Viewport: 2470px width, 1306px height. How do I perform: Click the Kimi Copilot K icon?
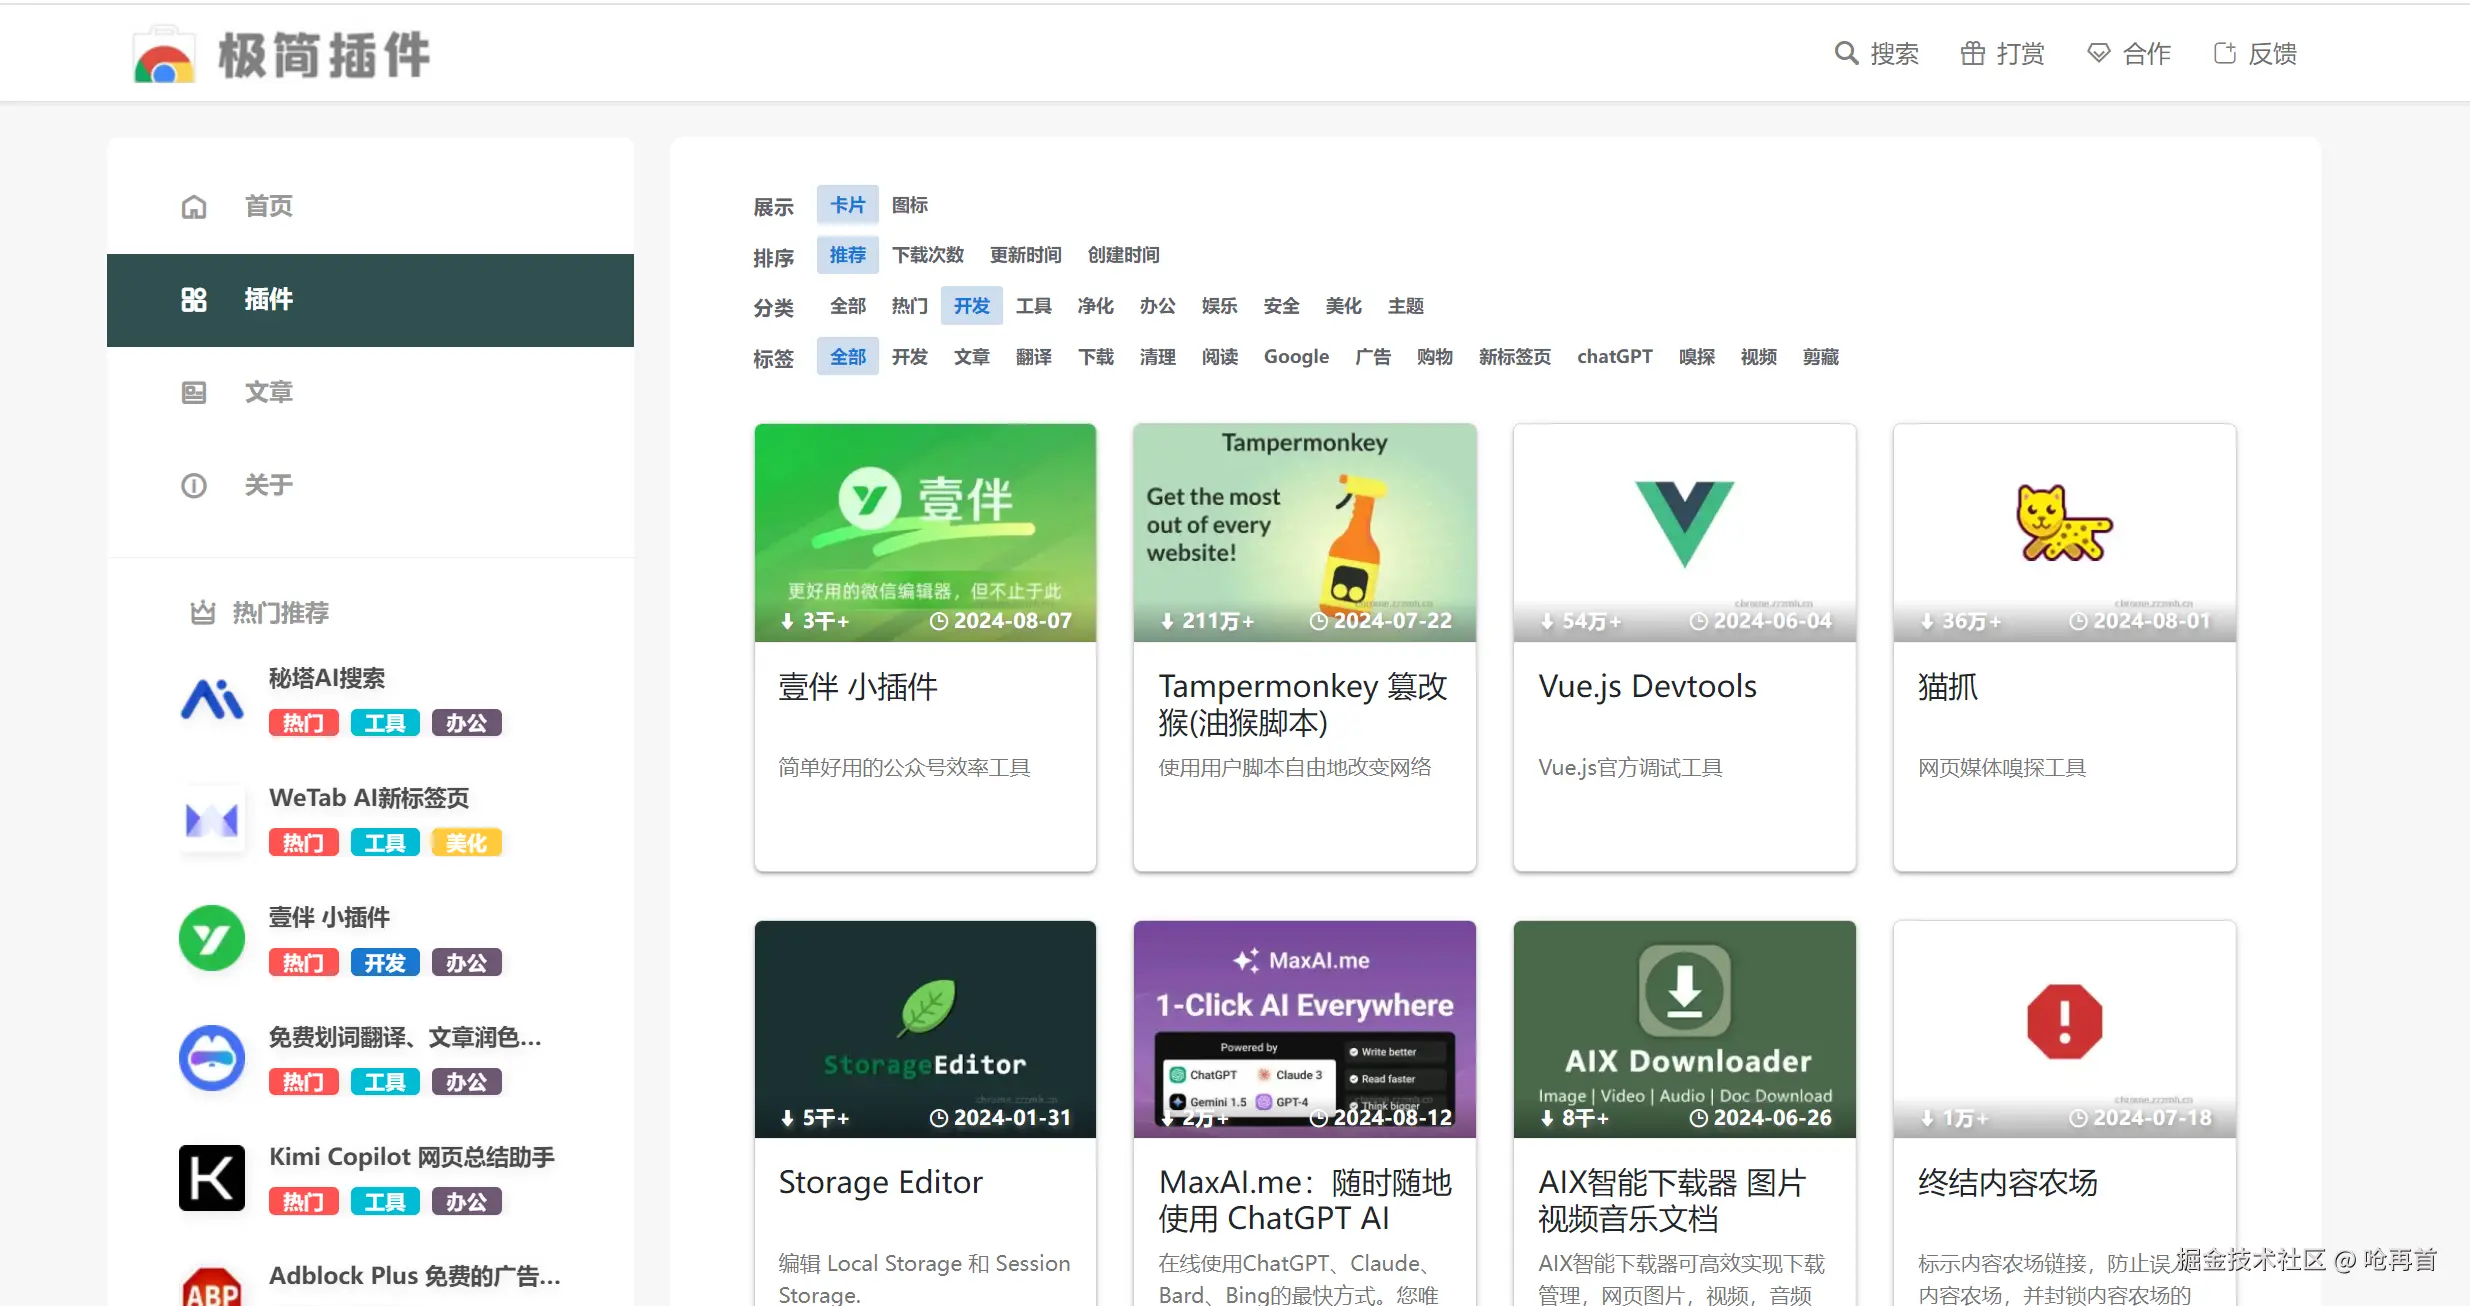[212, 1177]
